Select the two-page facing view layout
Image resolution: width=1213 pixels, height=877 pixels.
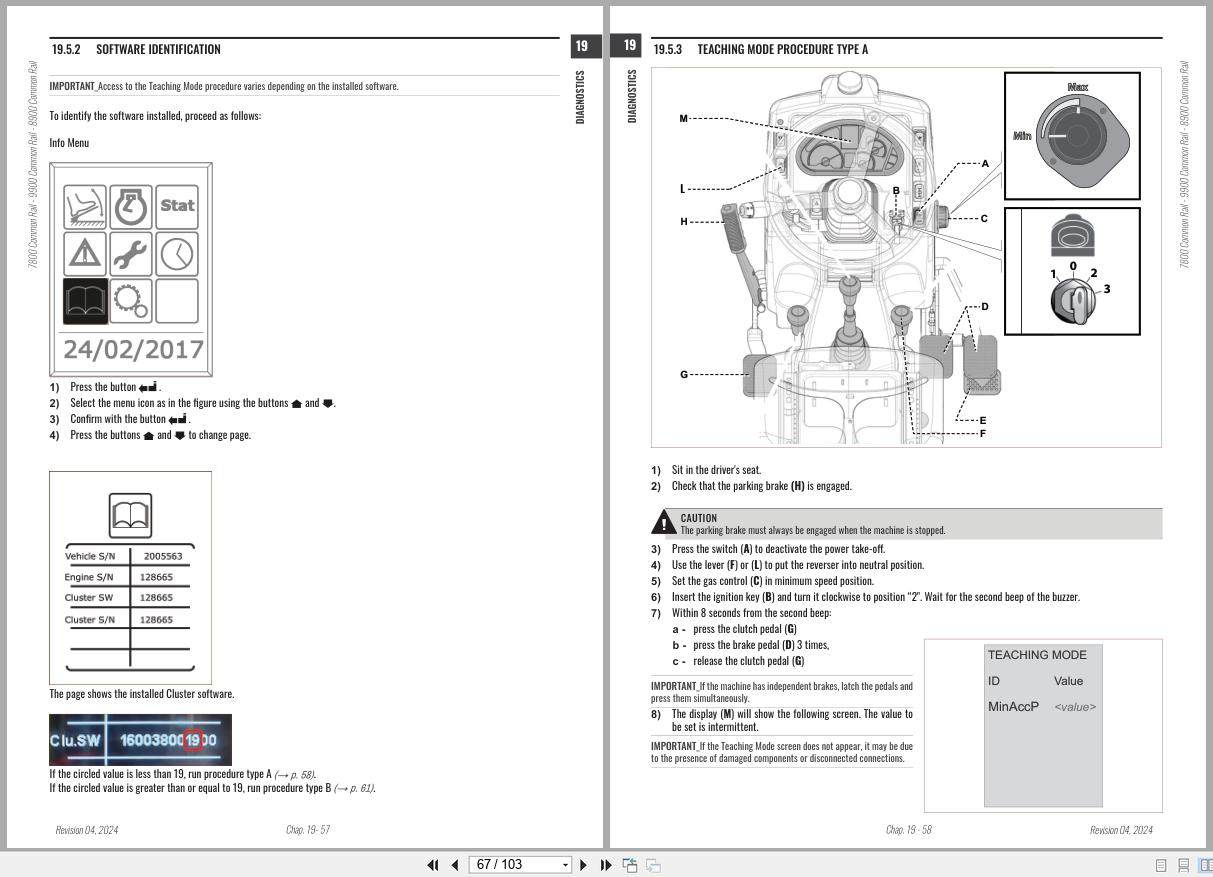tap(1205, 865)
